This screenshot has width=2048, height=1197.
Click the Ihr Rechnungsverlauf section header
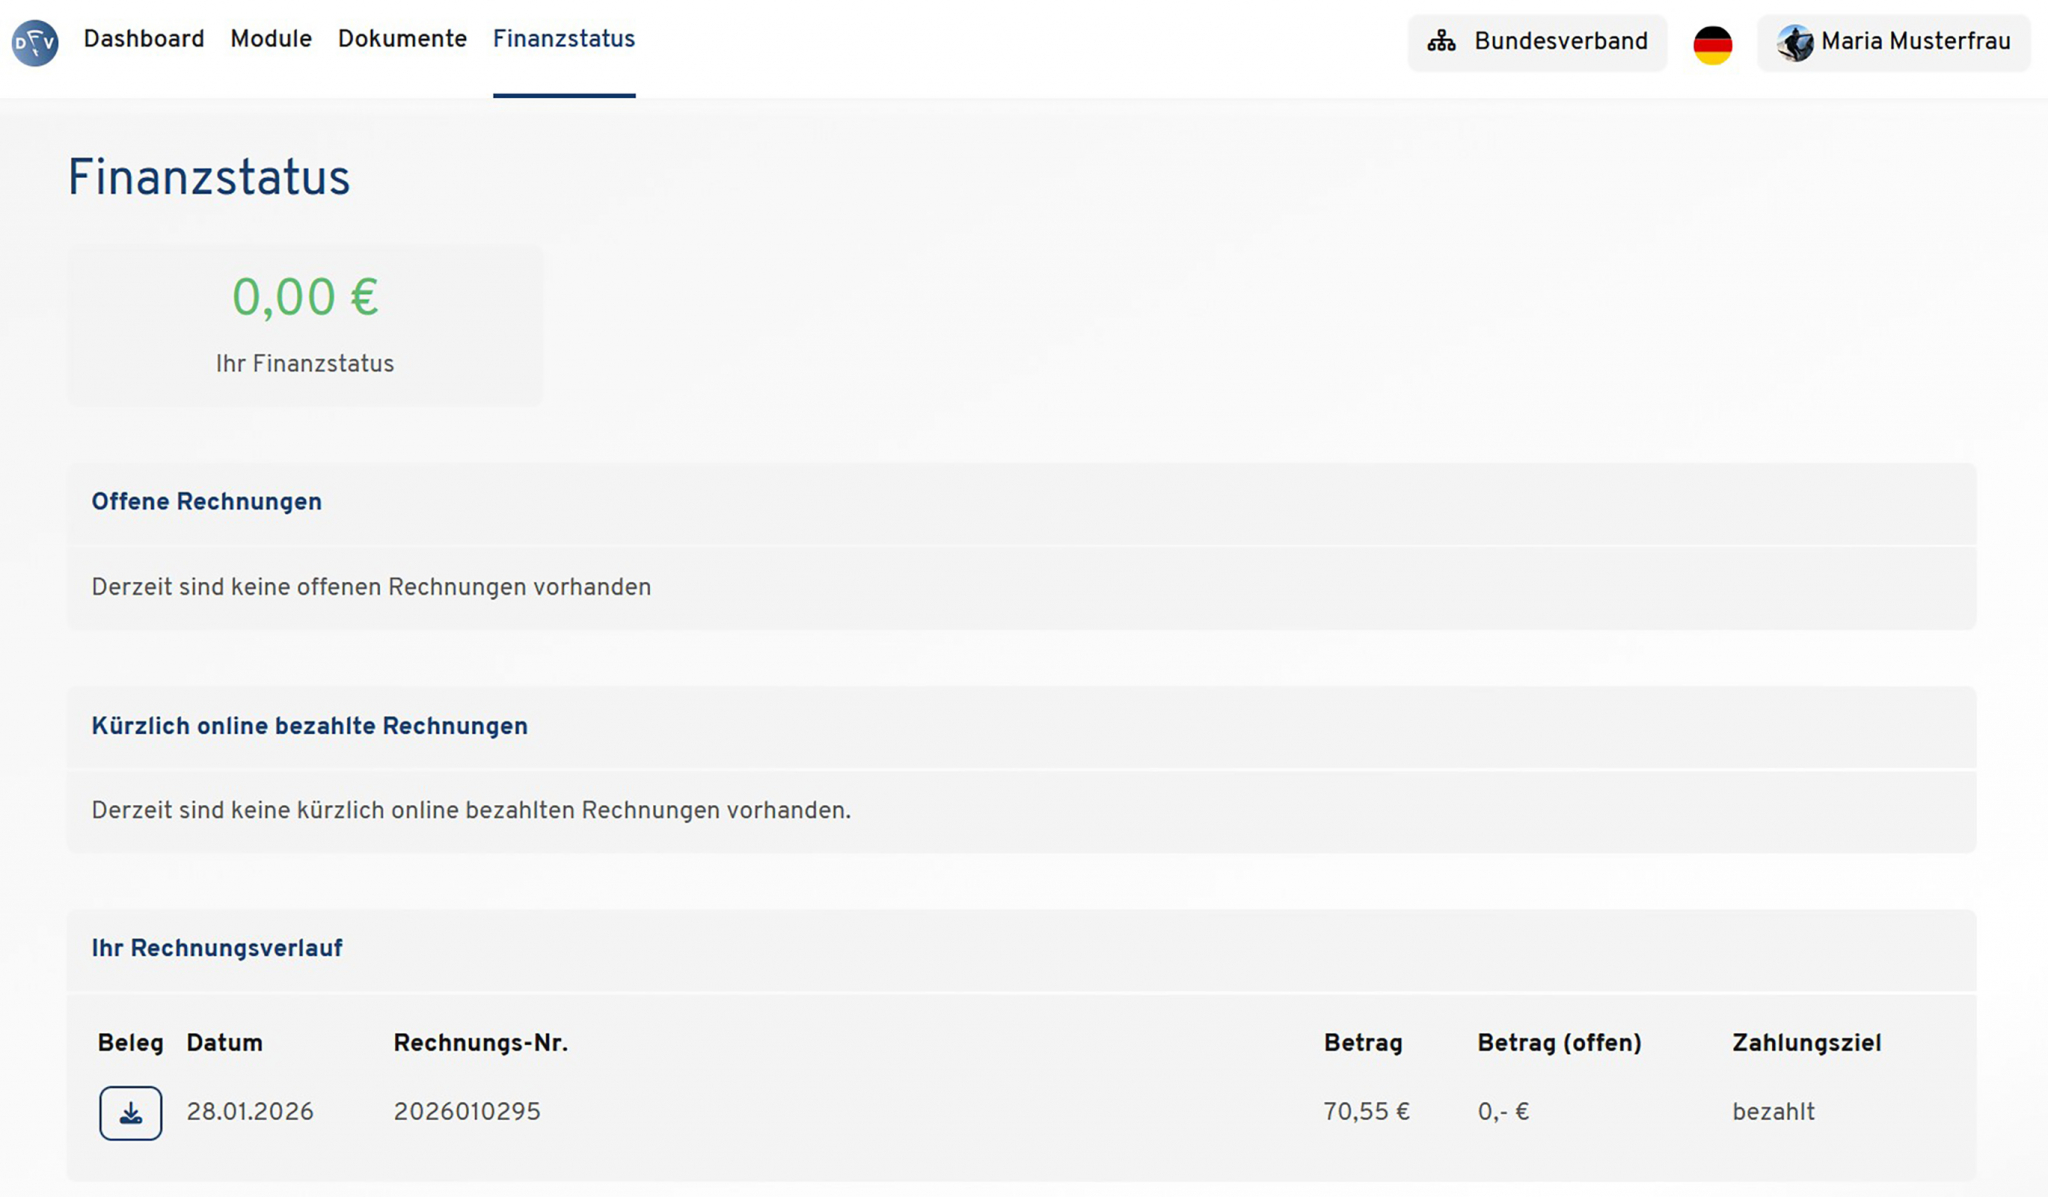217,948
